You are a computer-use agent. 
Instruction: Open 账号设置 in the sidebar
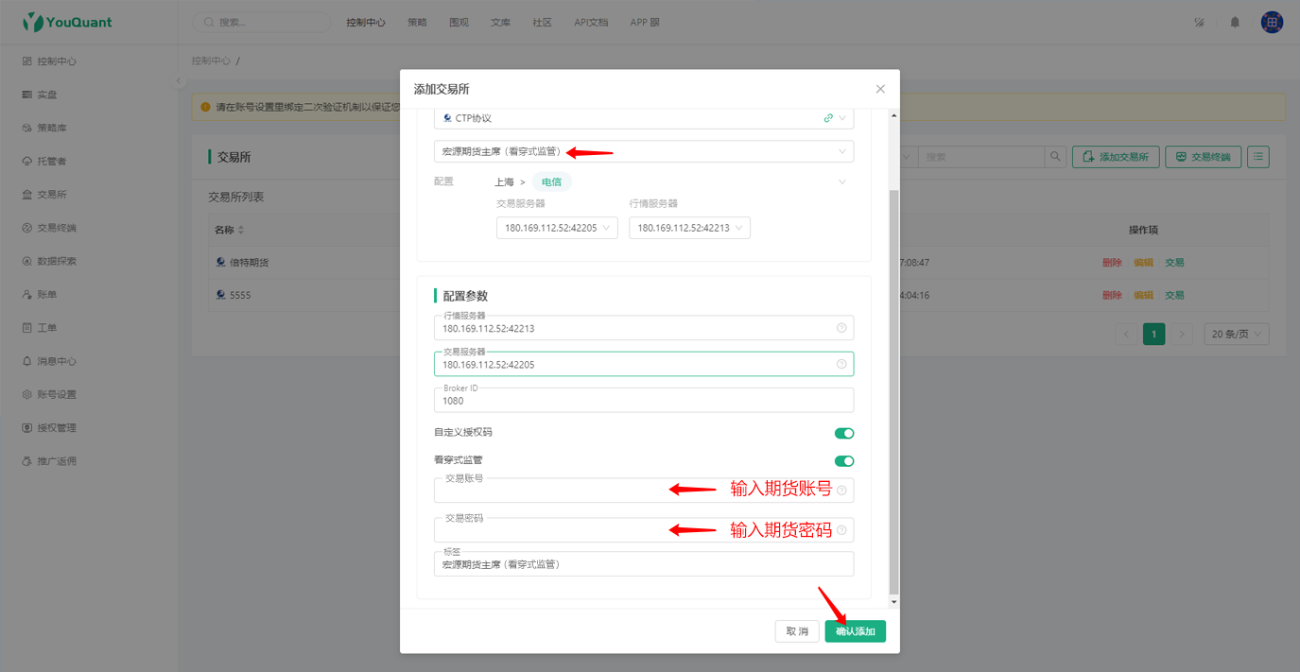click(50, 394)
